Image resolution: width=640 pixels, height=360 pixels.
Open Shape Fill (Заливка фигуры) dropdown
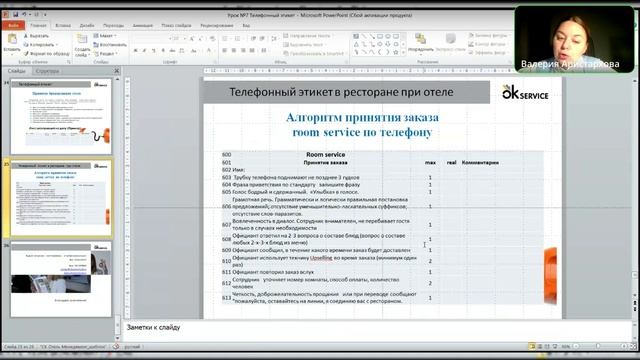point(489,36)
